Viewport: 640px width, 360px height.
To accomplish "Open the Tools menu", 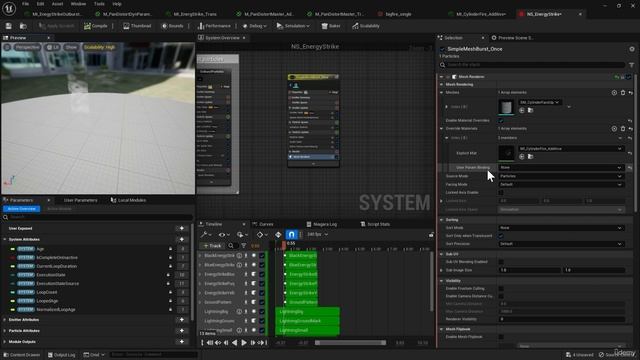I will pyautogui.click(x=99, y=4).
